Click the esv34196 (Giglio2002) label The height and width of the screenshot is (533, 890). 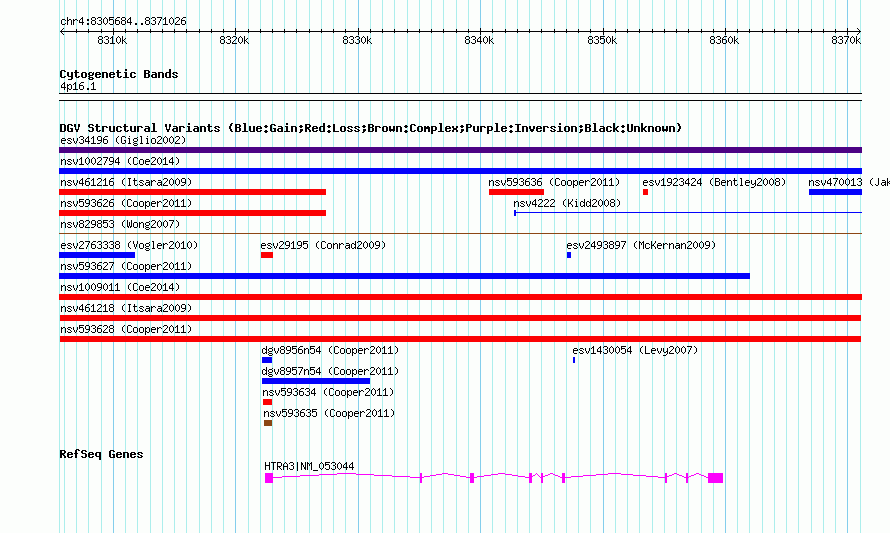click(123, 140)
